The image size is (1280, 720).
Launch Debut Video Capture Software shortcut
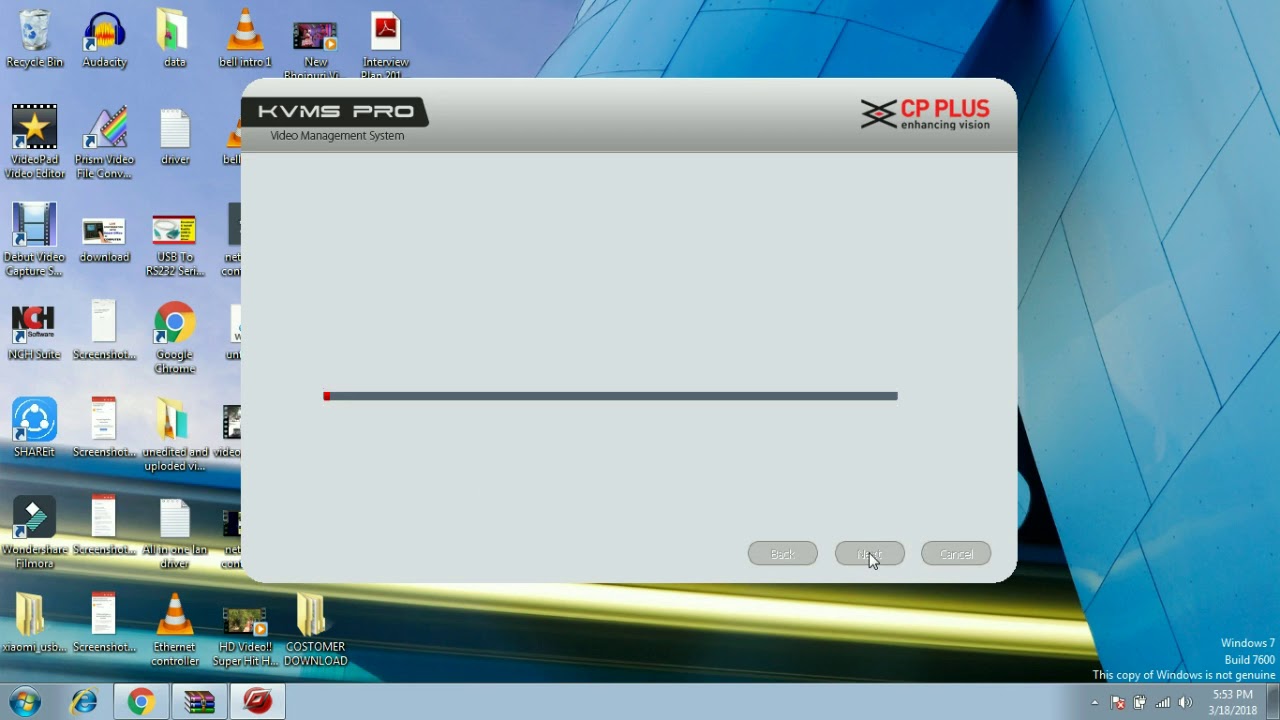[35, 239]
